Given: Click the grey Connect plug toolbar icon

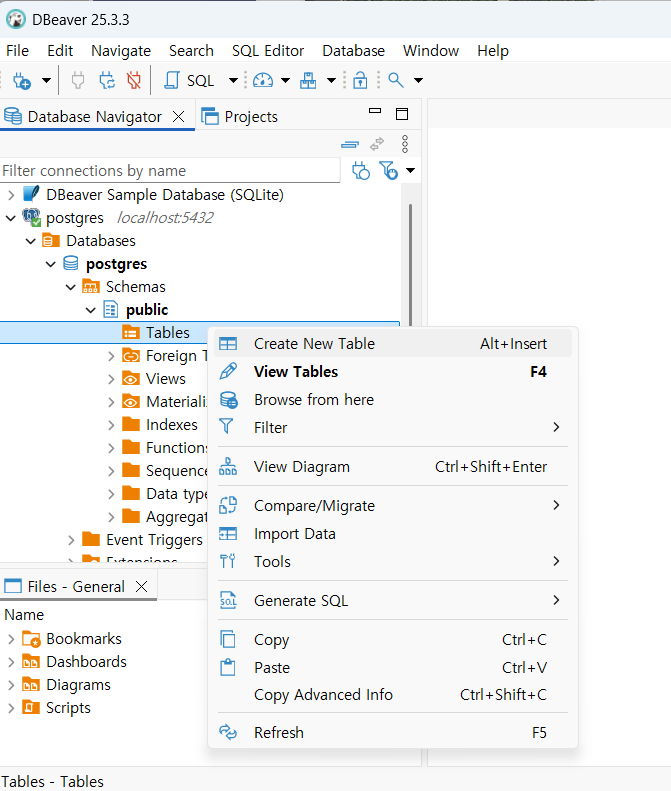Looking at the screenshot, I should coord(78,80).
